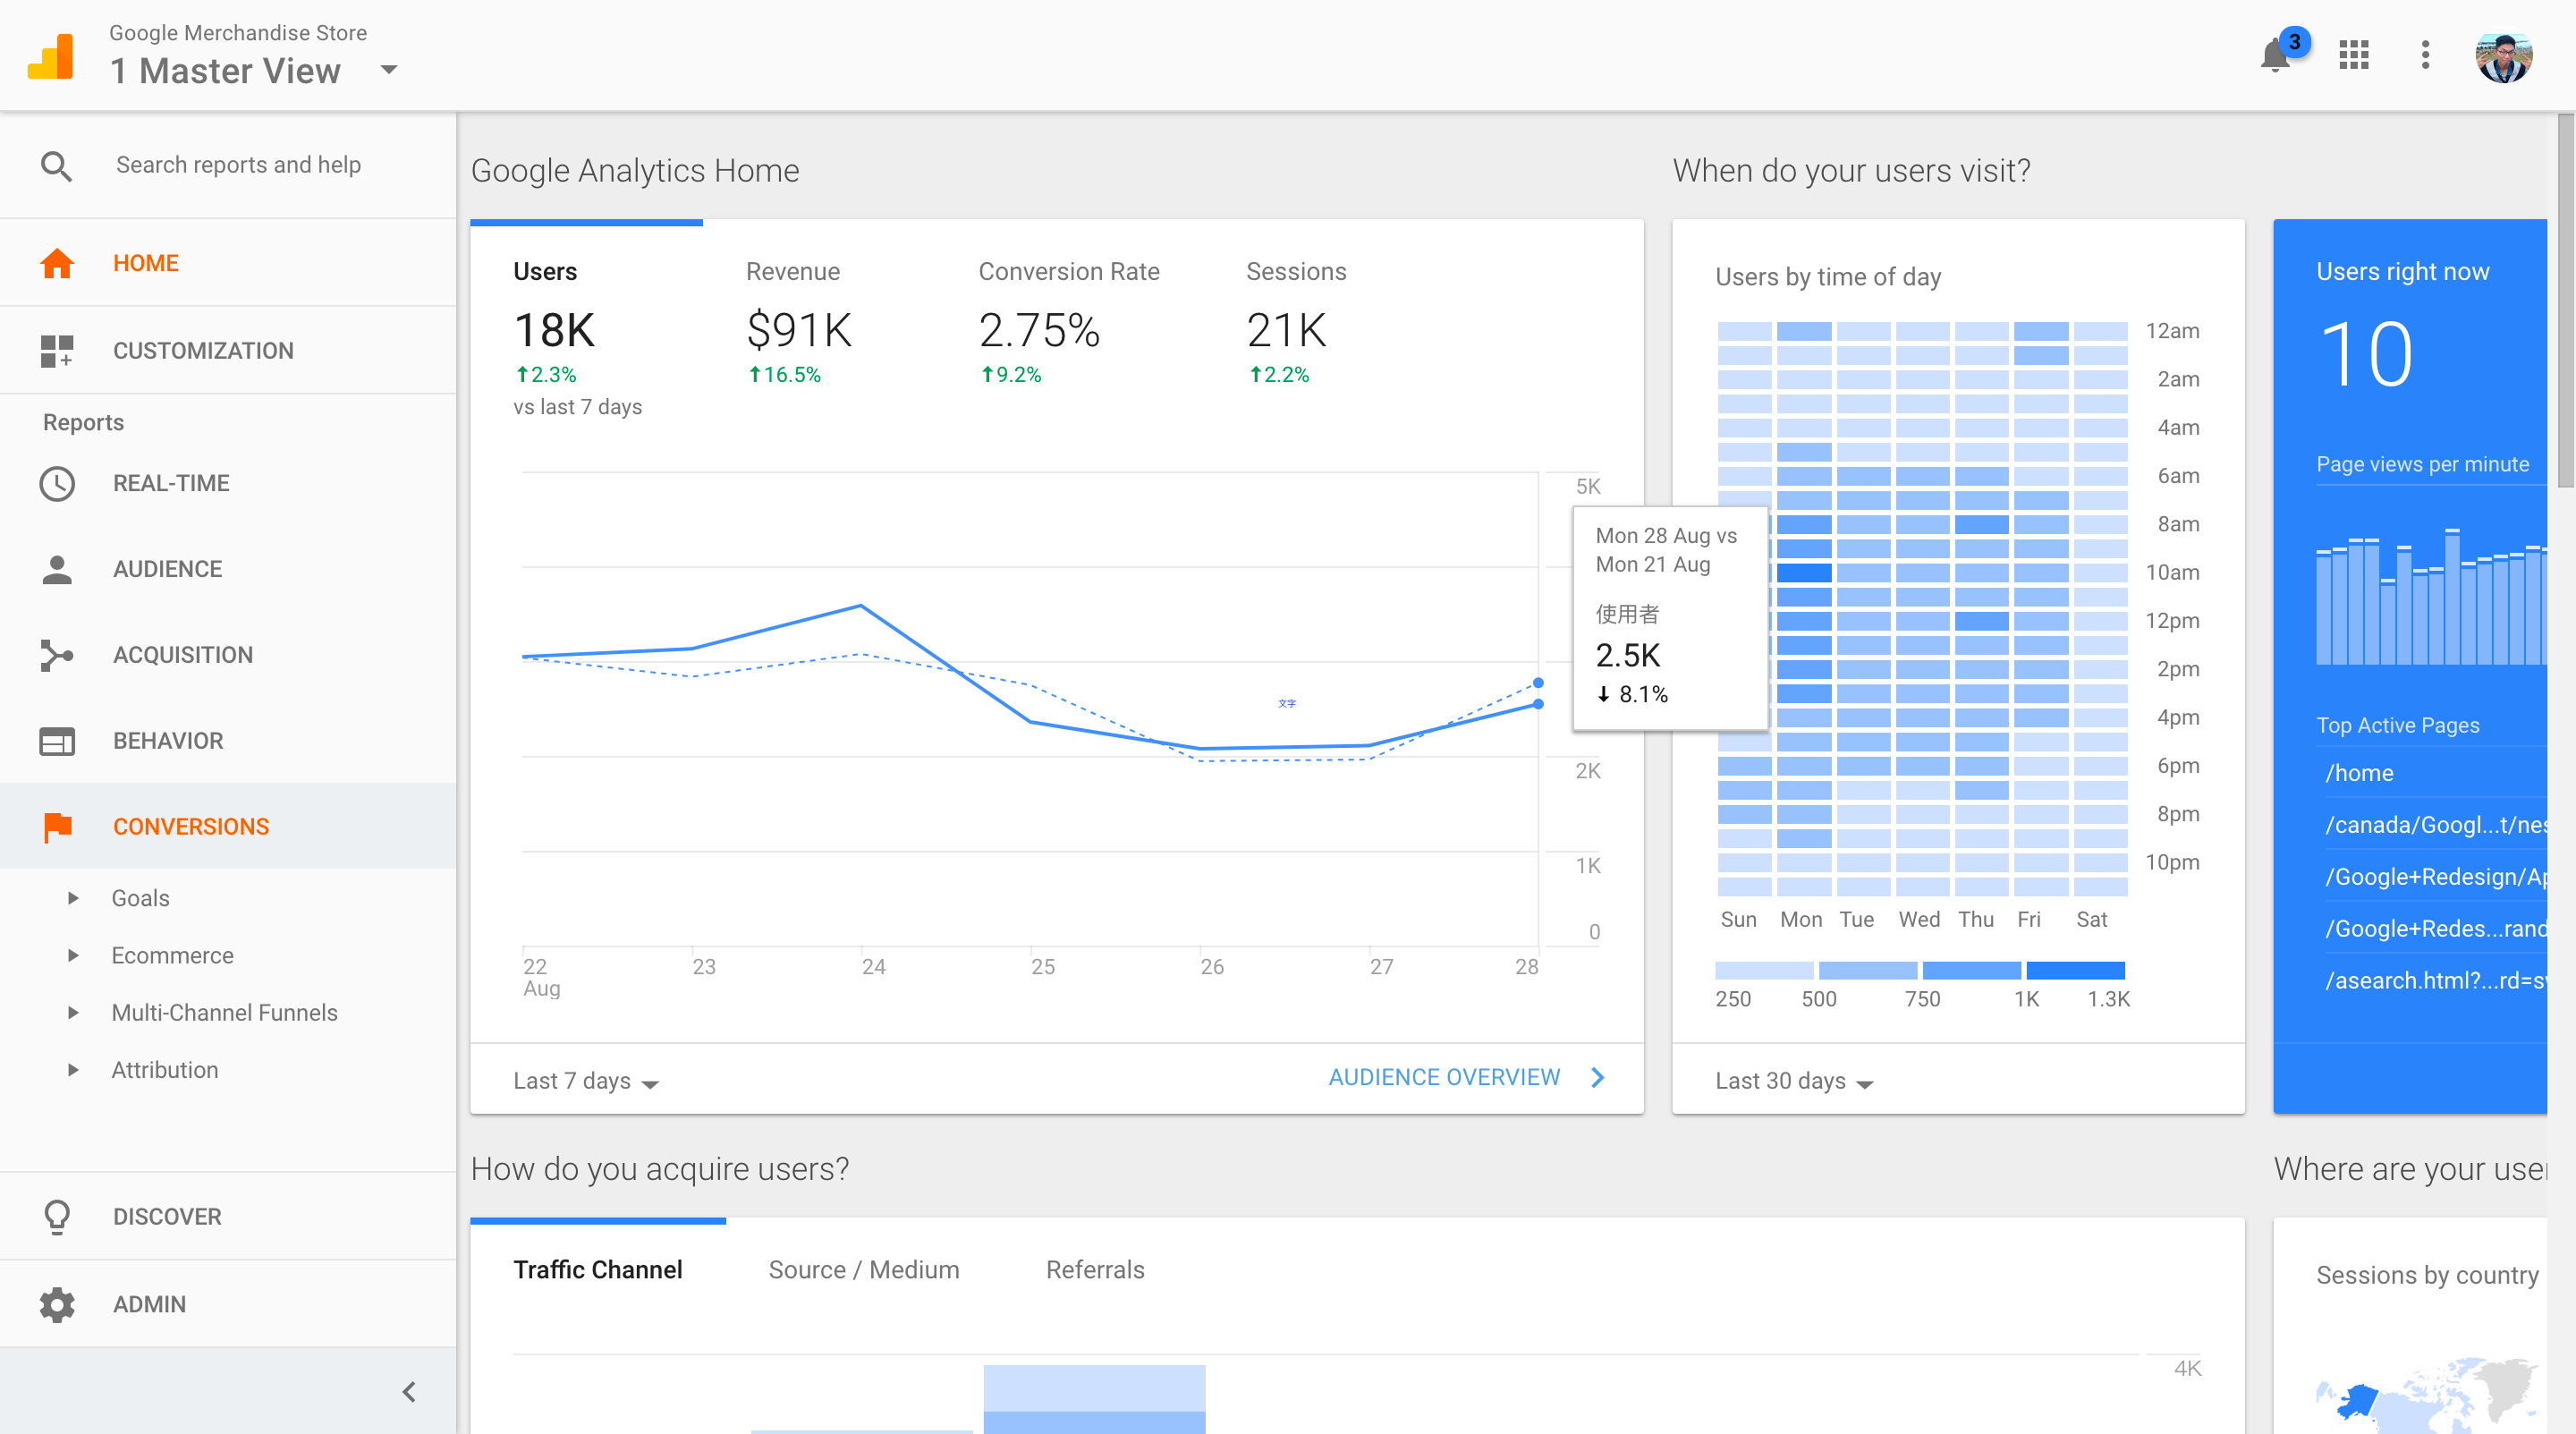Open the /home top active page

tap(2359, 773)
